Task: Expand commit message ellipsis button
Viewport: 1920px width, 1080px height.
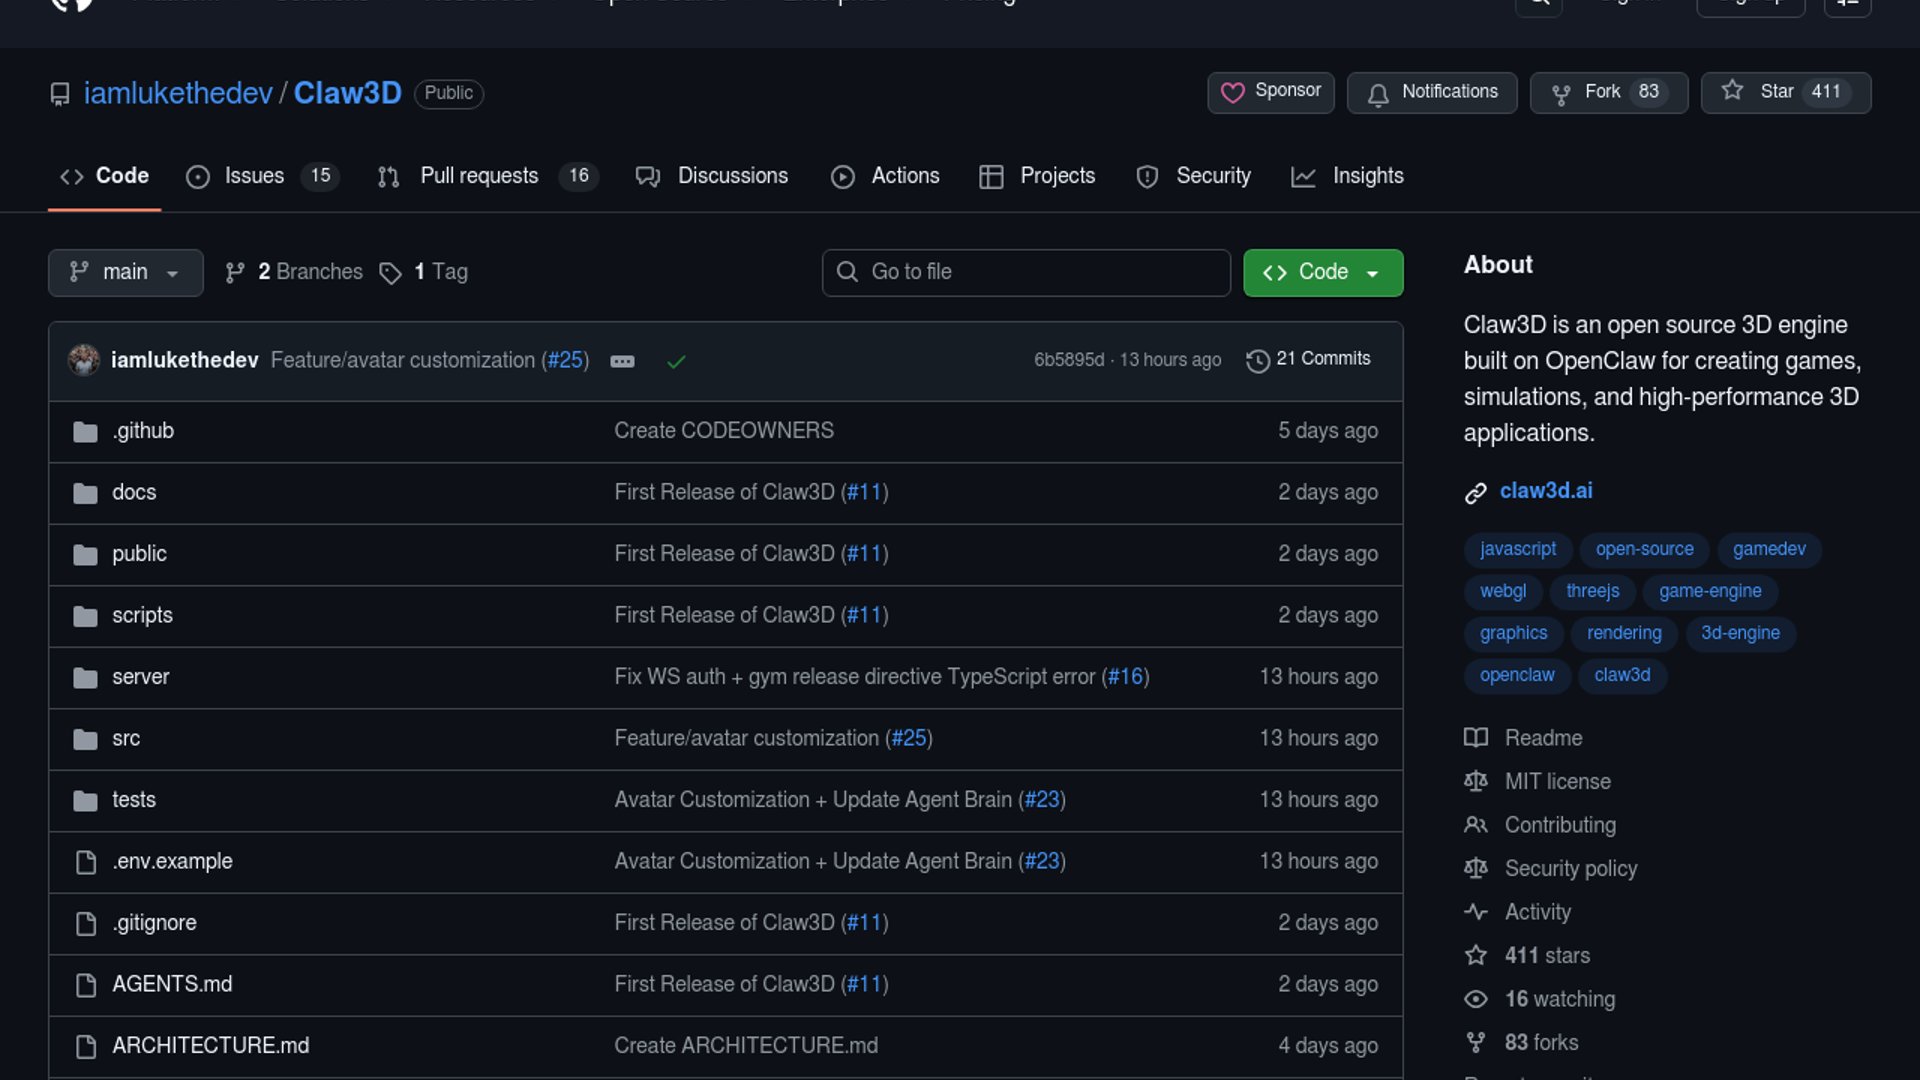Action: [x=622, y=361]
